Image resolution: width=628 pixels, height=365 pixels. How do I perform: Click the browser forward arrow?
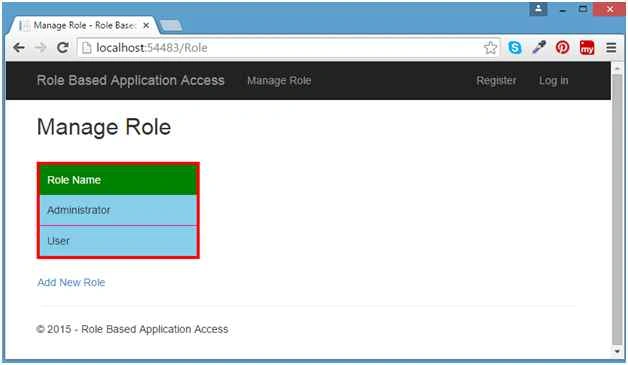[40, 48]
